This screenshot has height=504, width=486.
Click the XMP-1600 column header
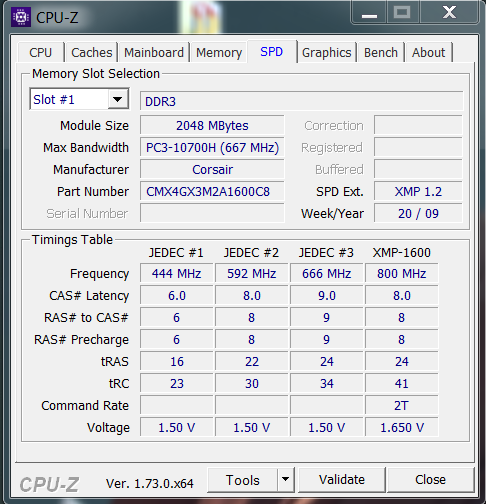click(401, 253)
